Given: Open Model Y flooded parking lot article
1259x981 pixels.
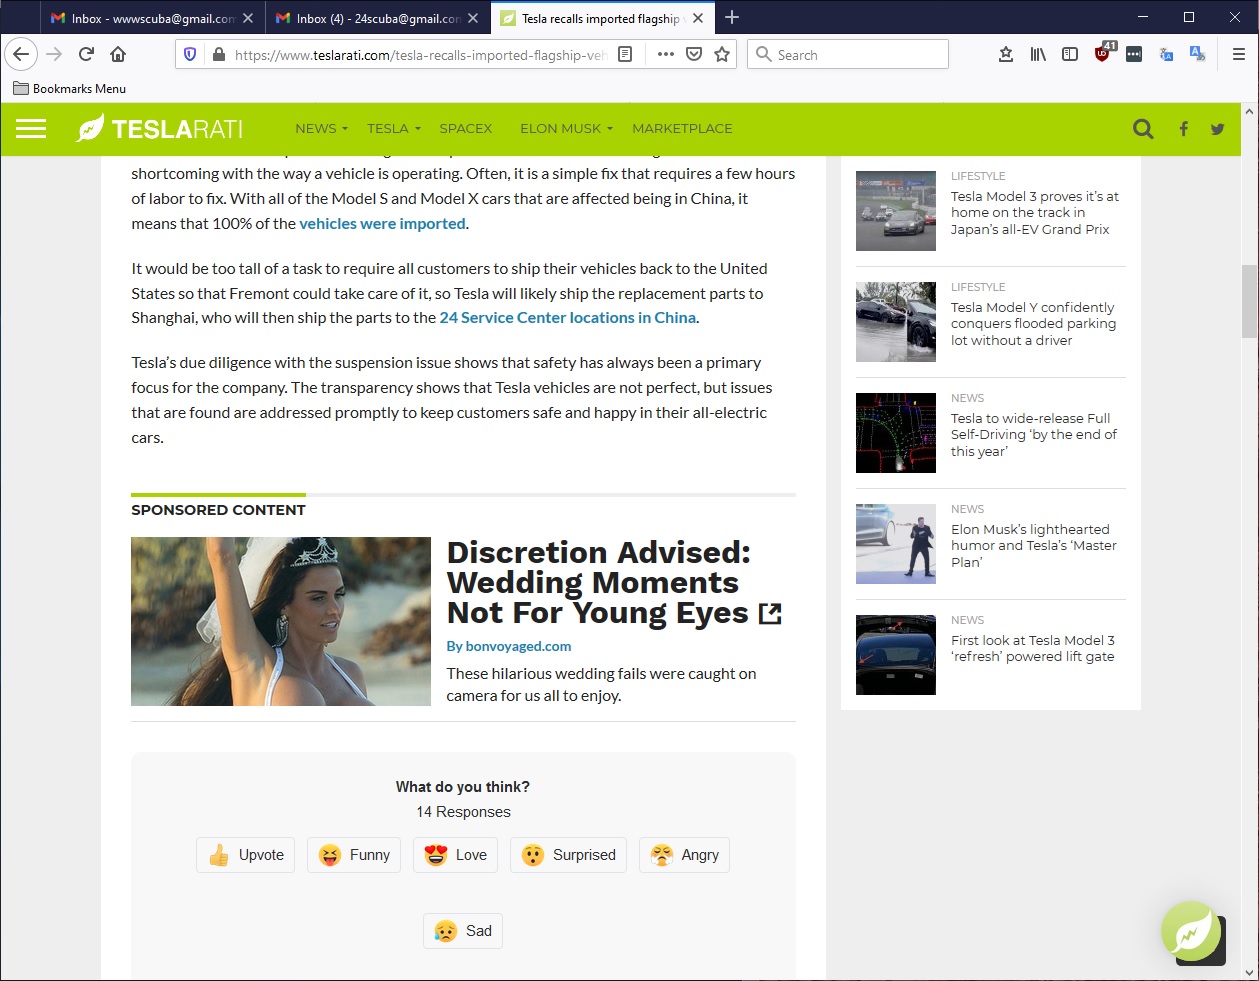Looking at the screenshot, I should pos(1034,324).
